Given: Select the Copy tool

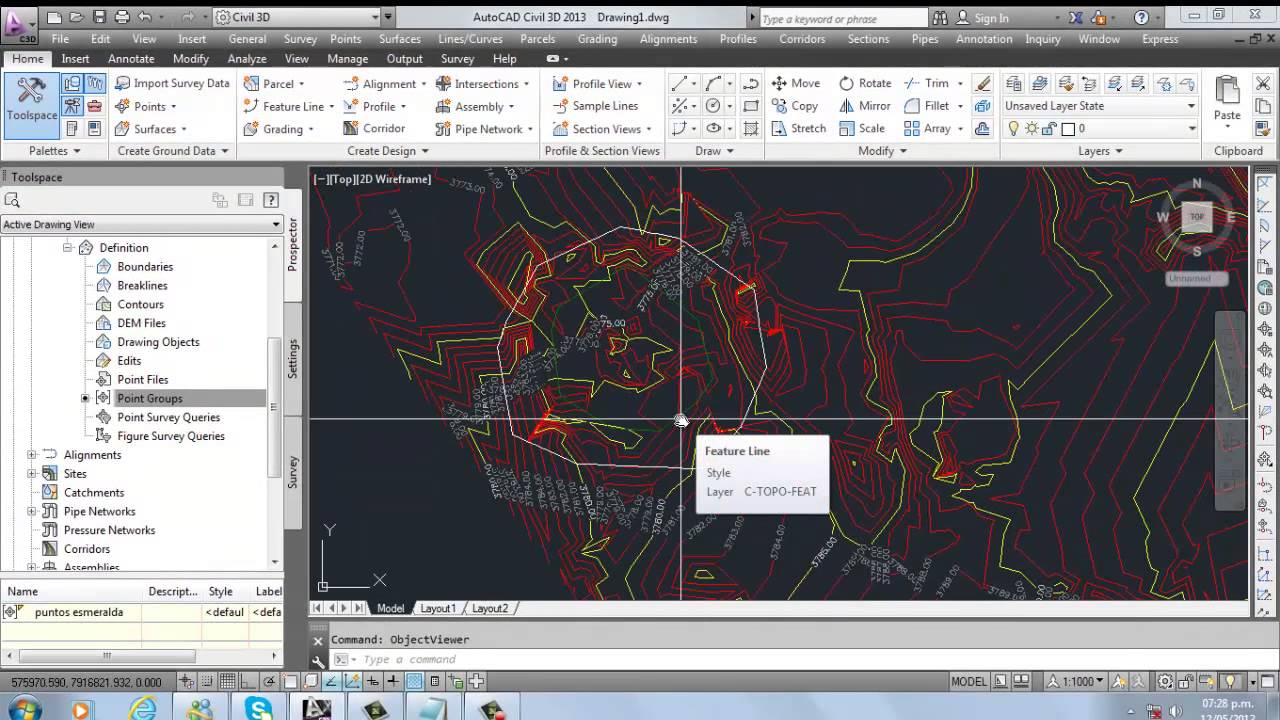Looking at the screenshot, I should (x=795, y=106).
